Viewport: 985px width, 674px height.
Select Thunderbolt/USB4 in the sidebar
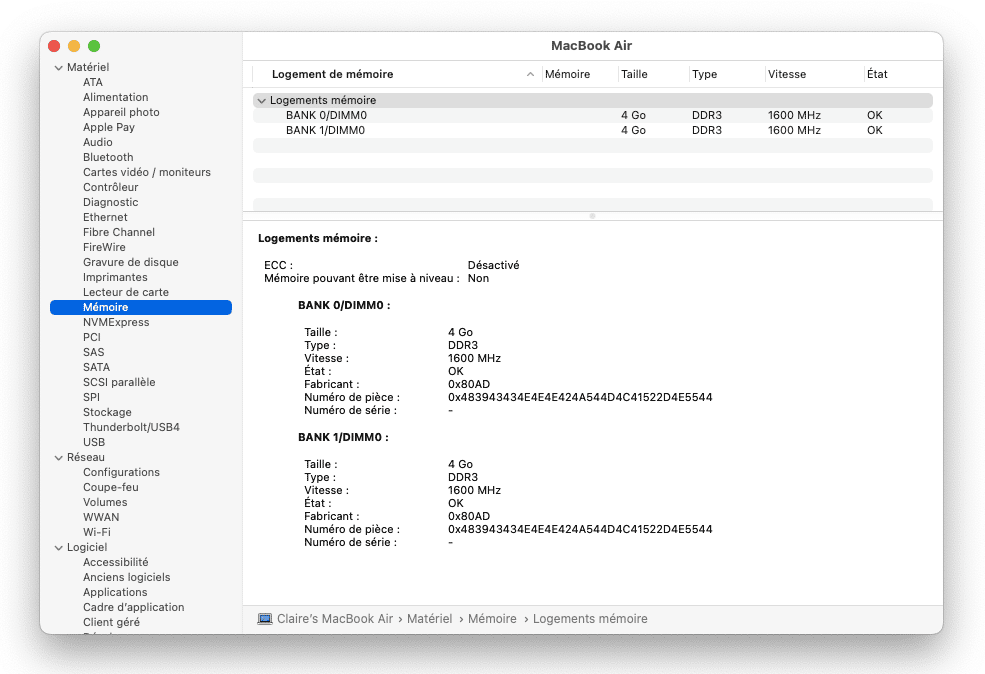[131, 427]
